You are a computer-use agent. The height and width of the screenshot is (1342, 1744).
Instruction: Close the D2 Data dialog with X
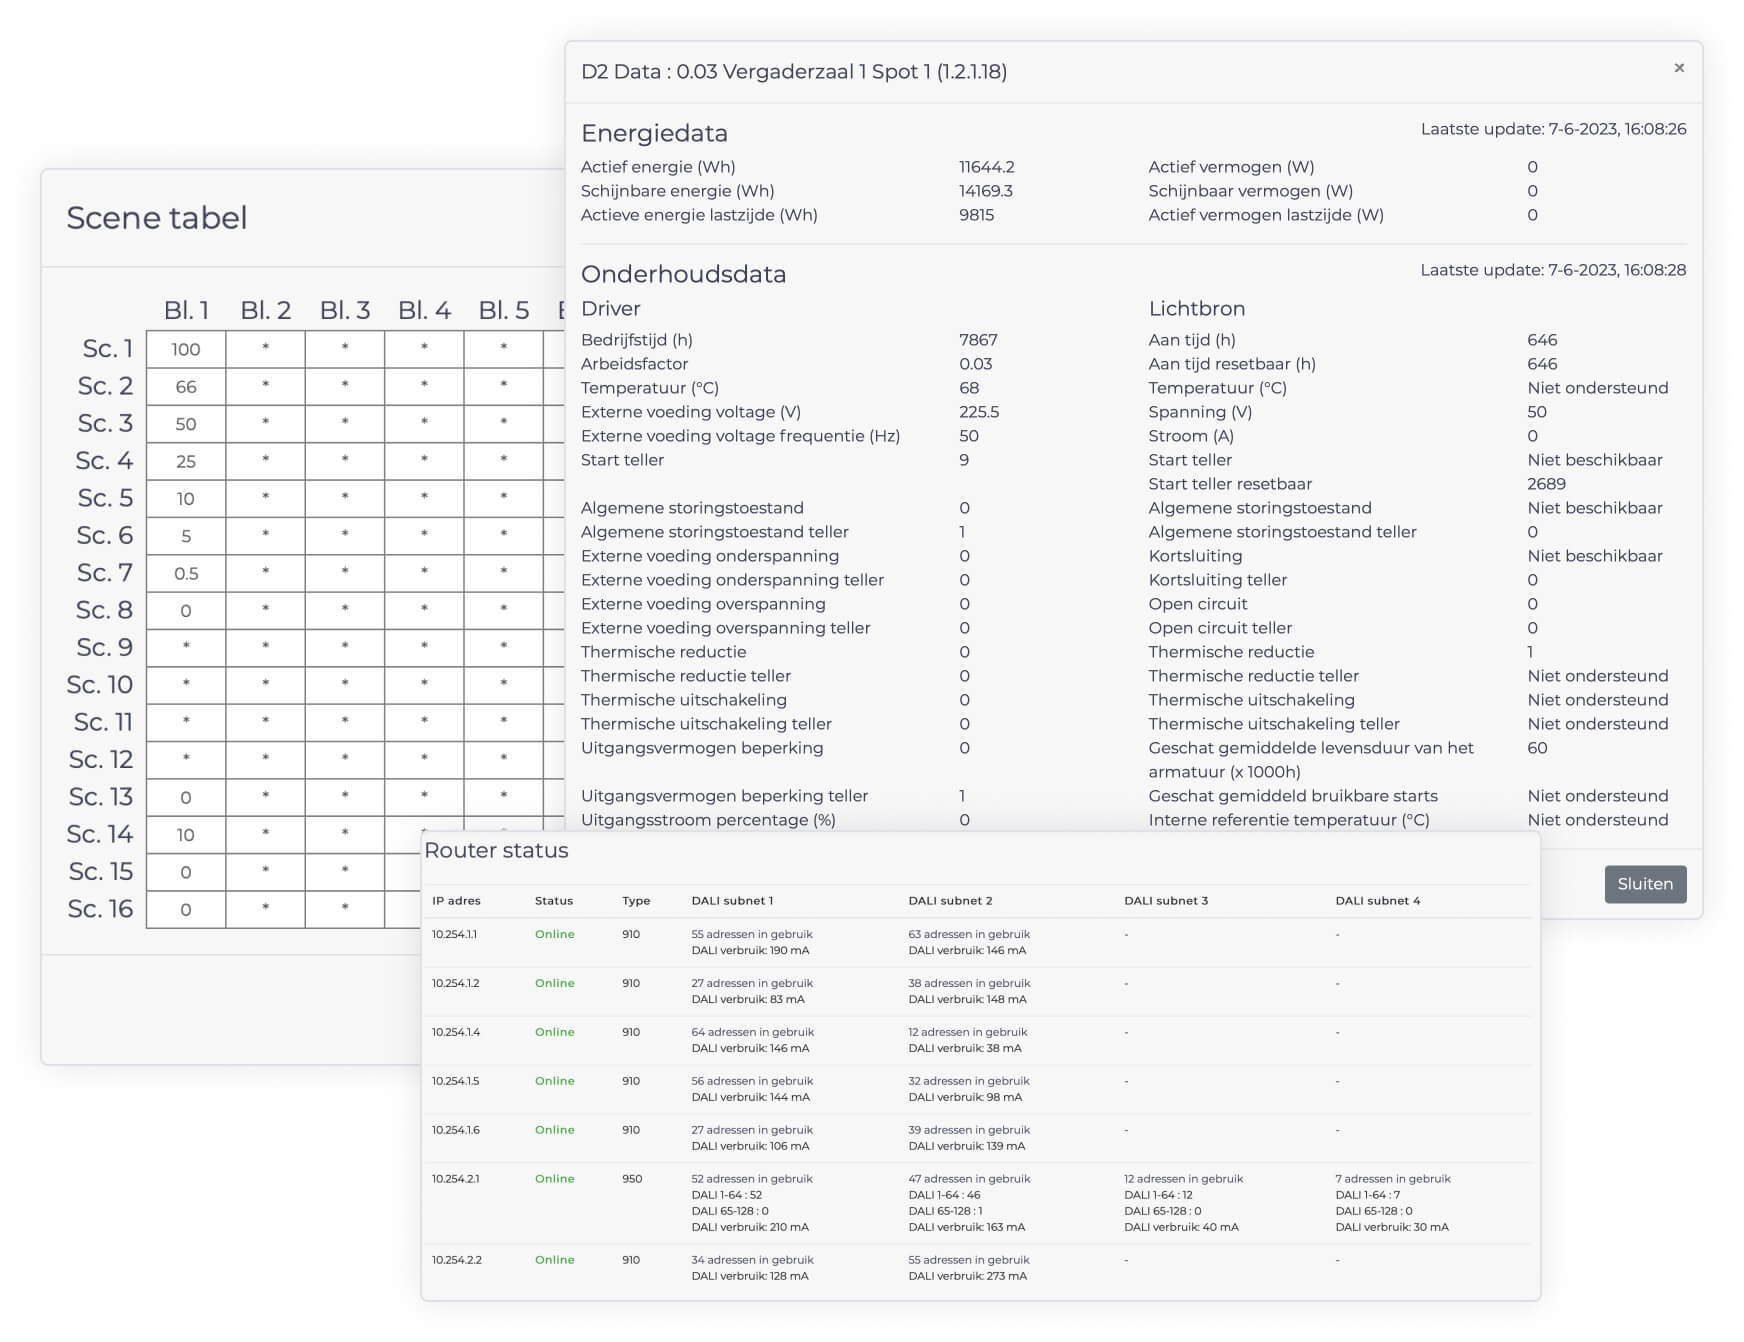pyautogui.click(x=1679, y=68)
